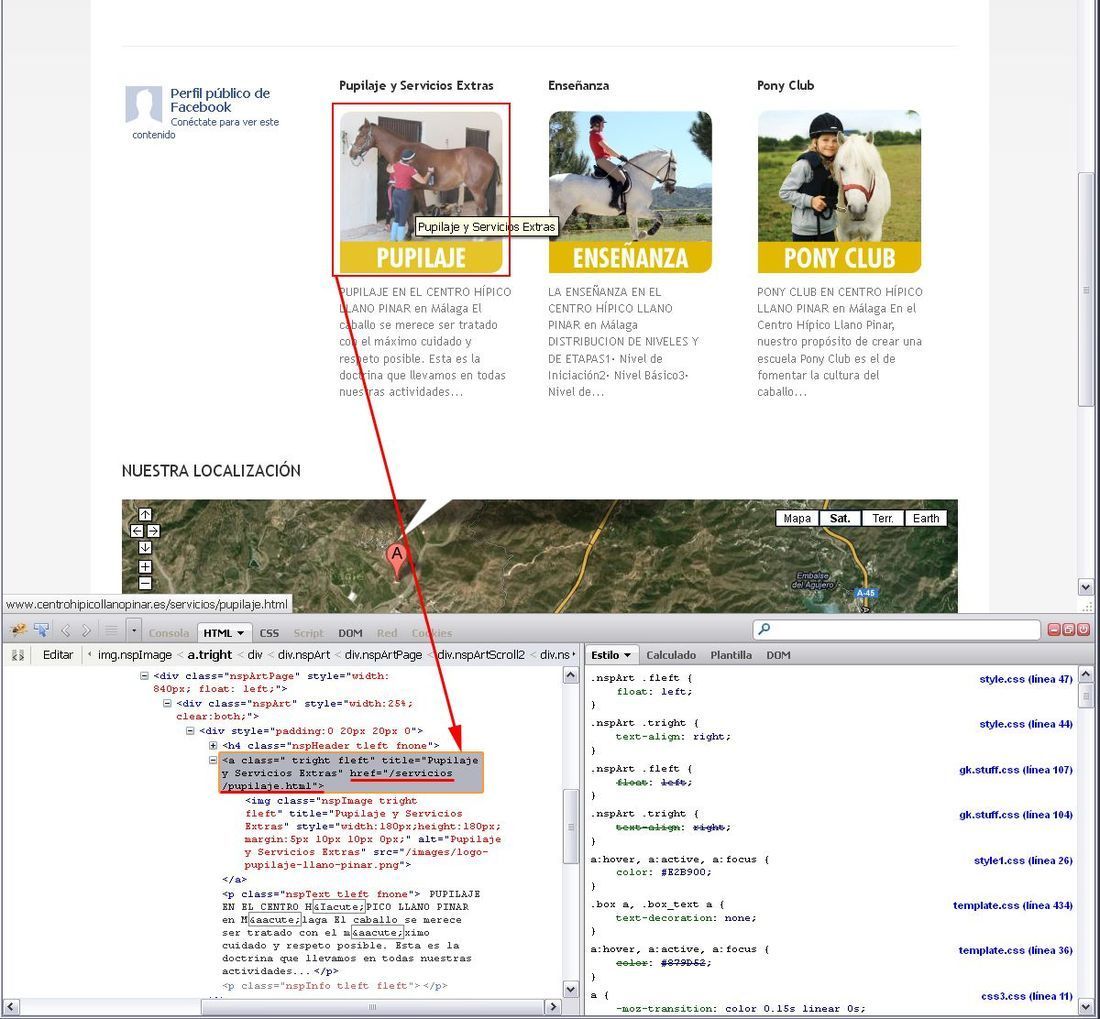
Task: Open the Consola tab
Action: (168, 633)
